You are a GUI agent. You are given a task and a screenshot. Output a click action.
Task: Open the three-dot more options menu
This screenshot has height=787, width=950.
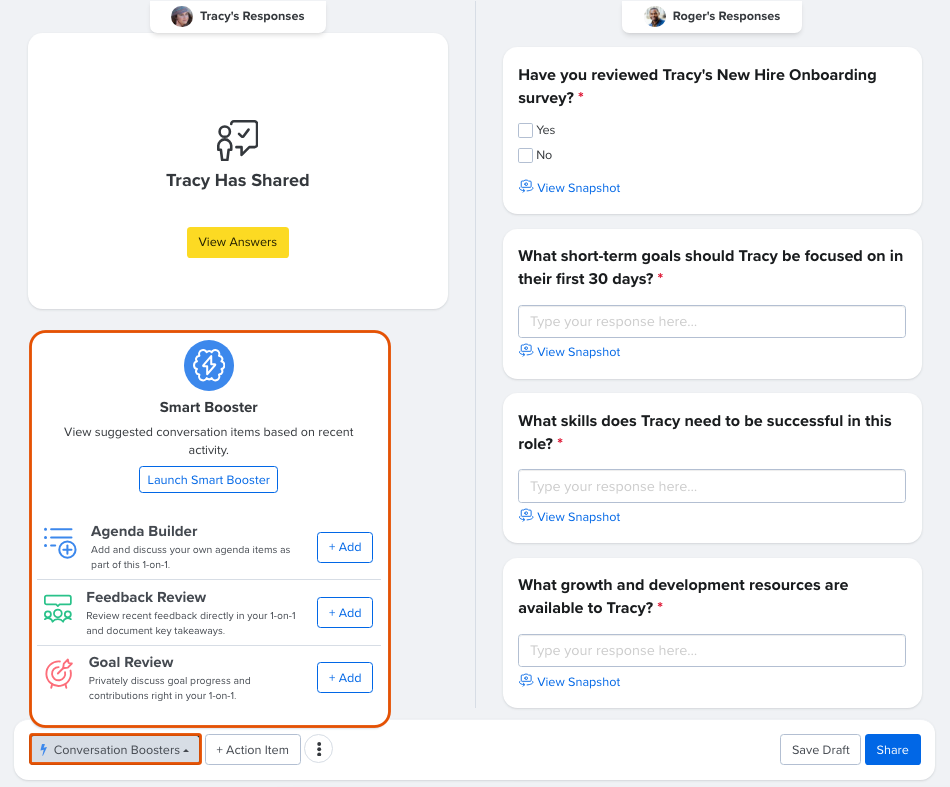coord(318,749)
